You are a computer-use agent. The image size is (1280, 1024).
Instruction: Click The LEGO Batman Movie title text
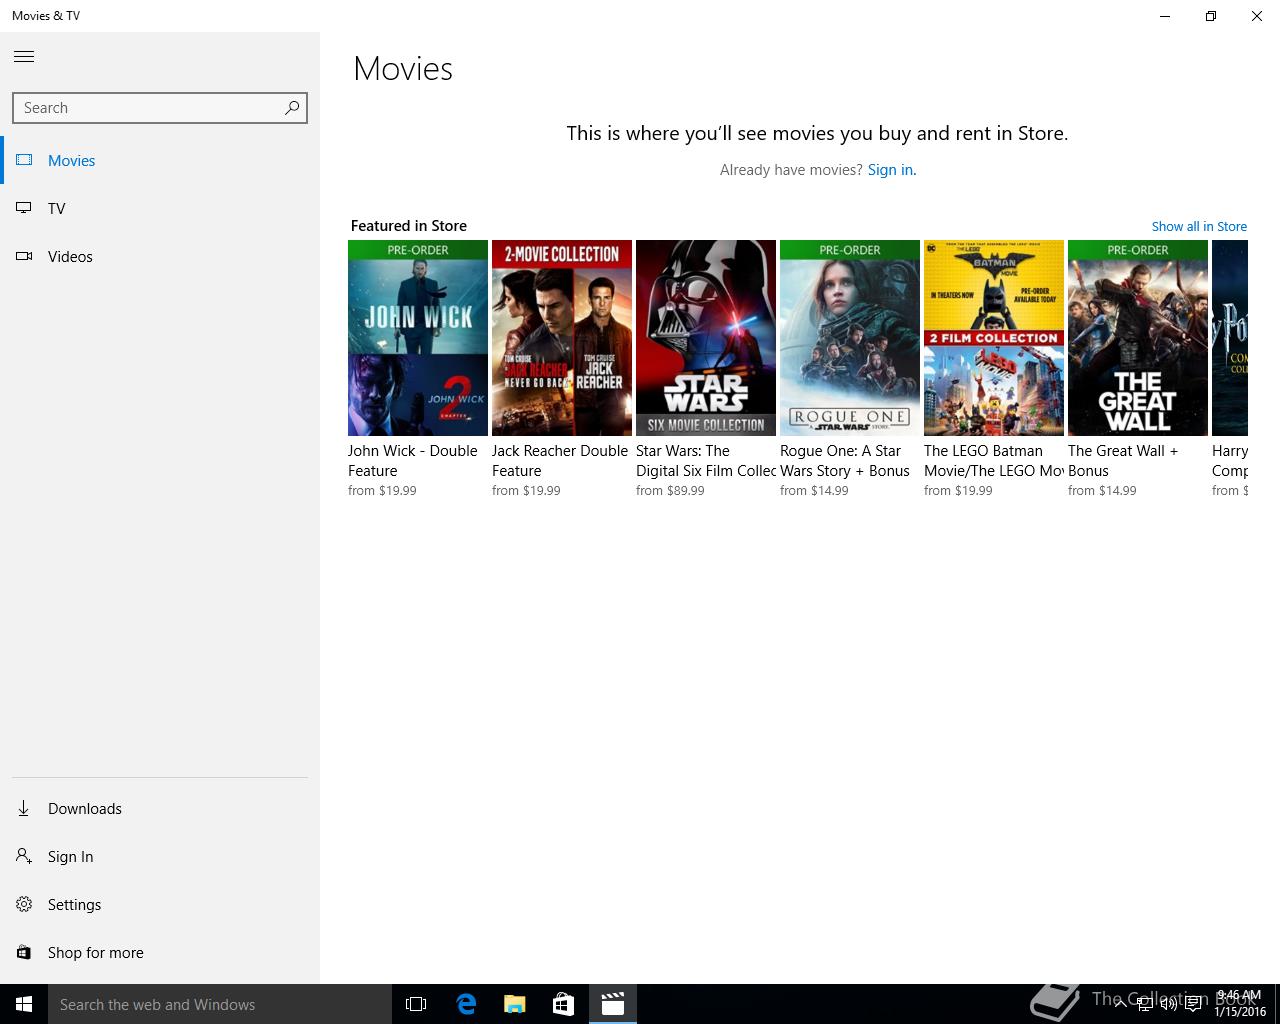(994, 461)
